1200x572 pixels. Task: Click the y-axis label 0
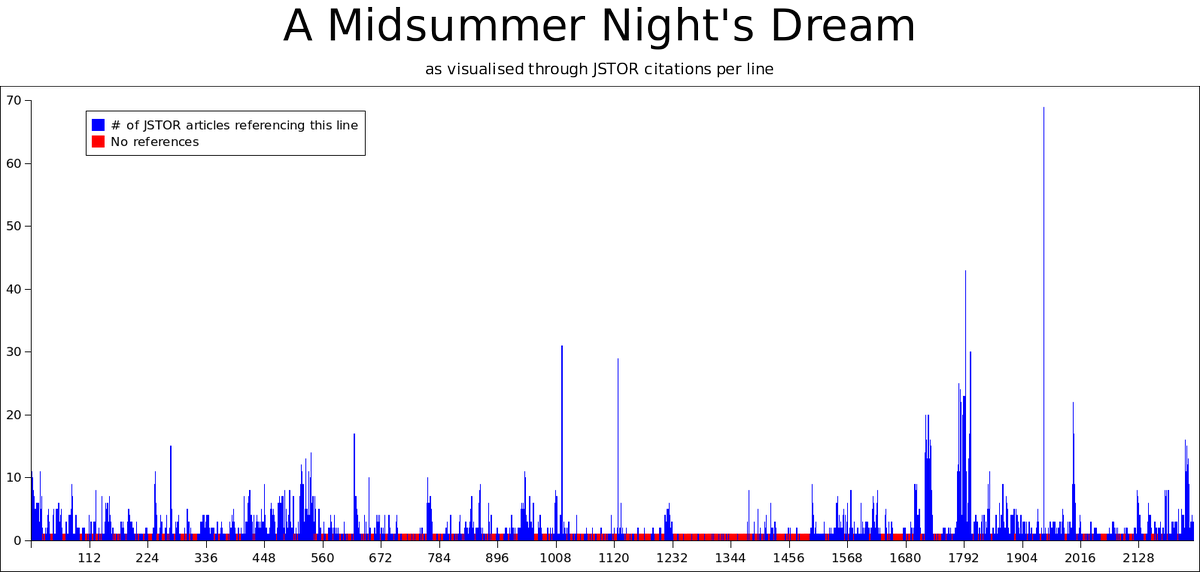(x=18, y=541)
